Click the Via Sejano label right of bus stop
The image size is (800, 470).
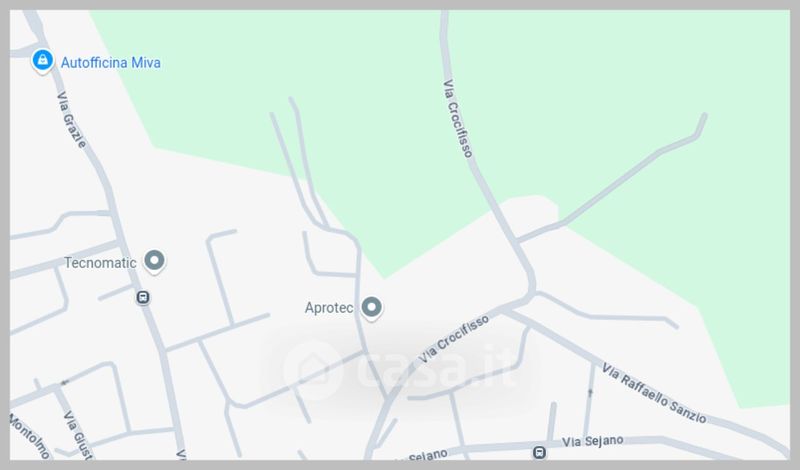click(592, 441)
